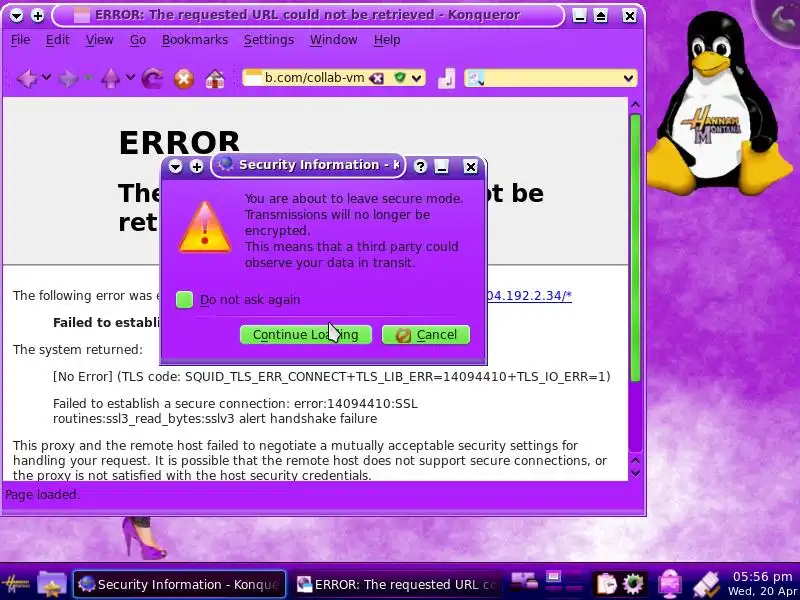This screenshot has width=800, height=600.
Task: Open the Hannah Montana start menu
Action: [16, 584]
